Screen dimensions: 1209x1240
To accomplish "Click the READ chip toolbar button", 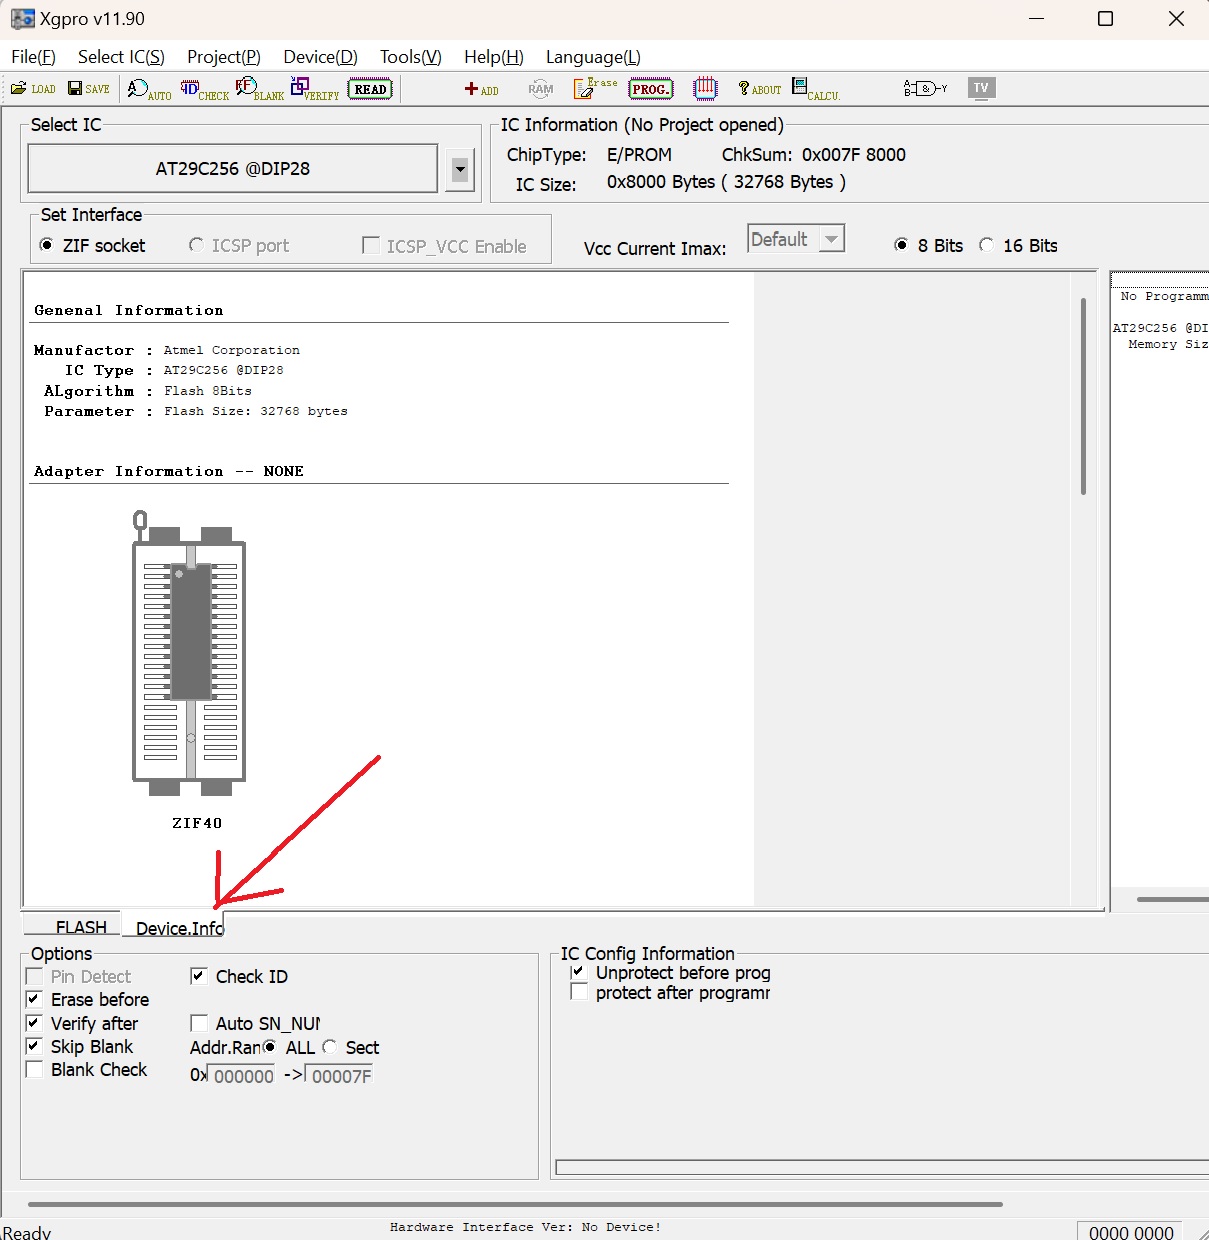I will pos(370,89).
